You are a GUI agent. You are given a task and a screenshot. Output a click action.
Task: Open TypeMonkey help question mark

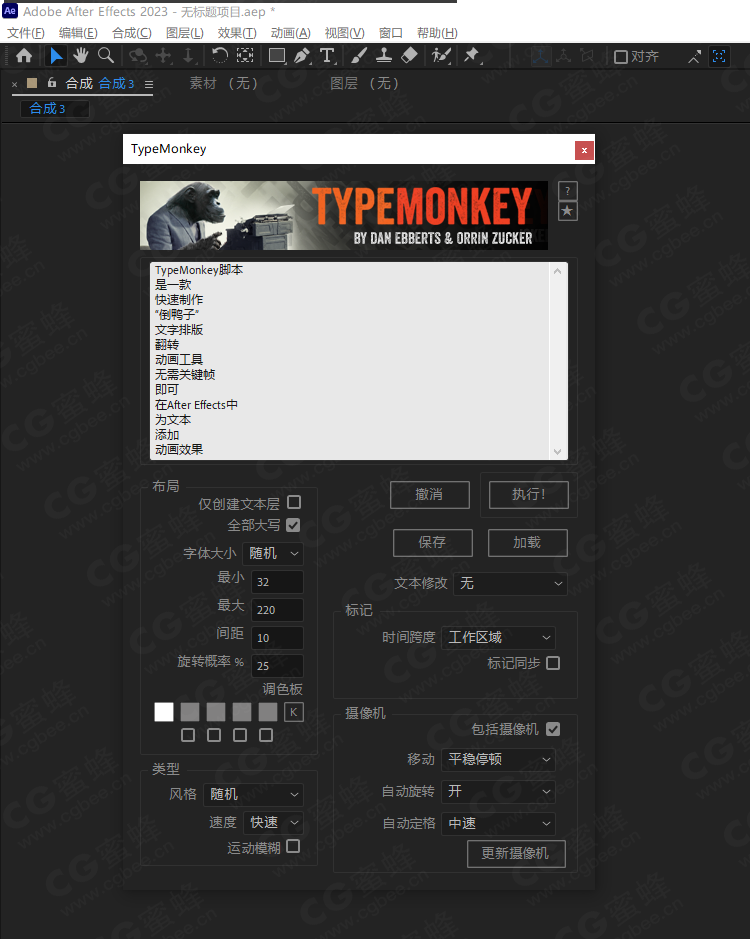567,191
